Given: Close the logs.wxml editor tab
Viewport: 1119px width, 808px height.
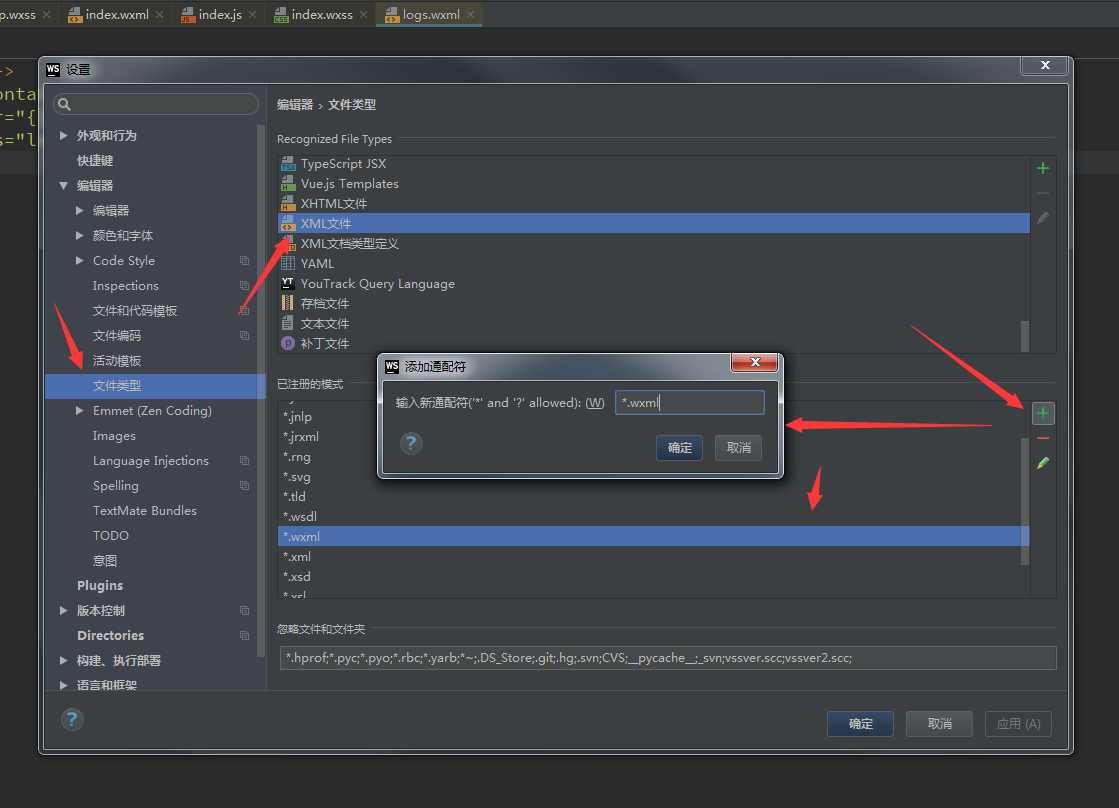Looking at the screenshot, I should 470,14.
